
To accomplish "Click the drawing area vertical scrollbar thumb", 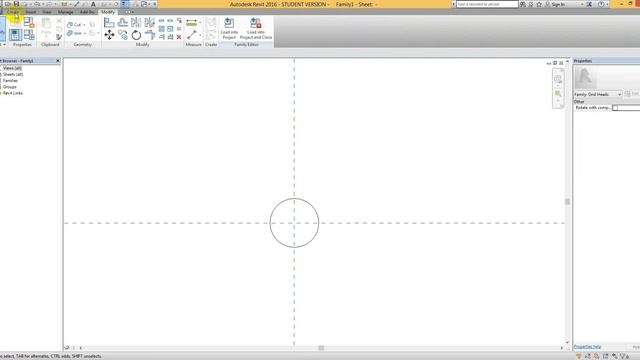I will (567, 201).
